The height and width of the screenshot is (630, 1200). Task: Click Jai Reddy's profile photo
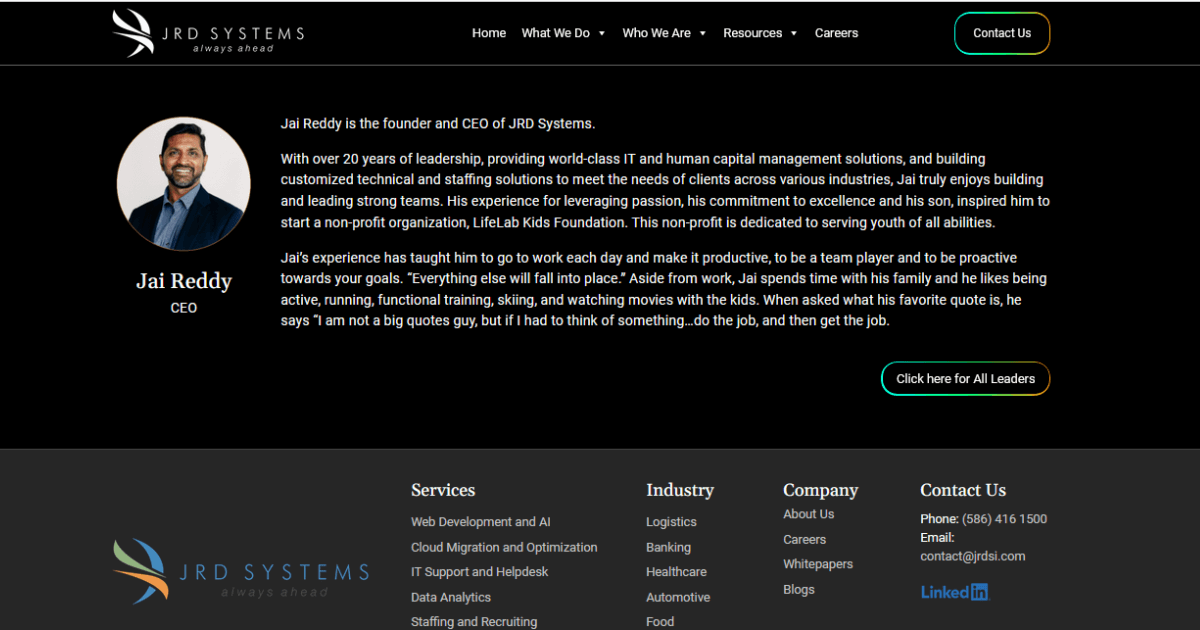pos(184,183)
